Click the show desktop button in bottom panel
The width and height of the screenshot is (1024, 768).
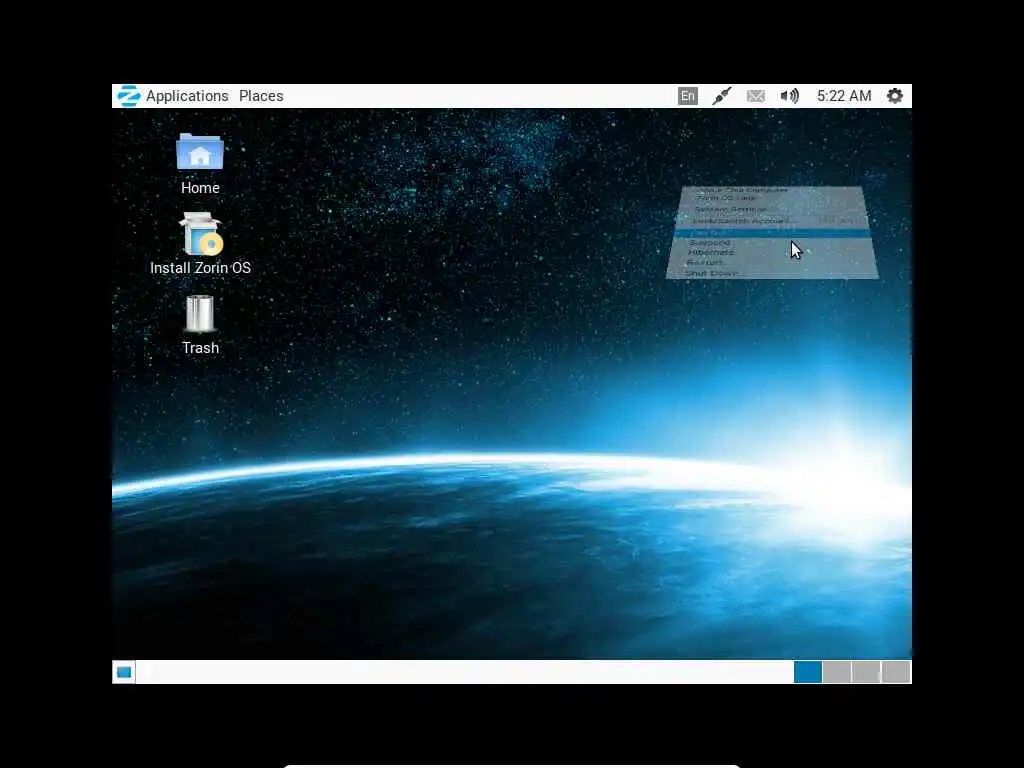[123, 672]
